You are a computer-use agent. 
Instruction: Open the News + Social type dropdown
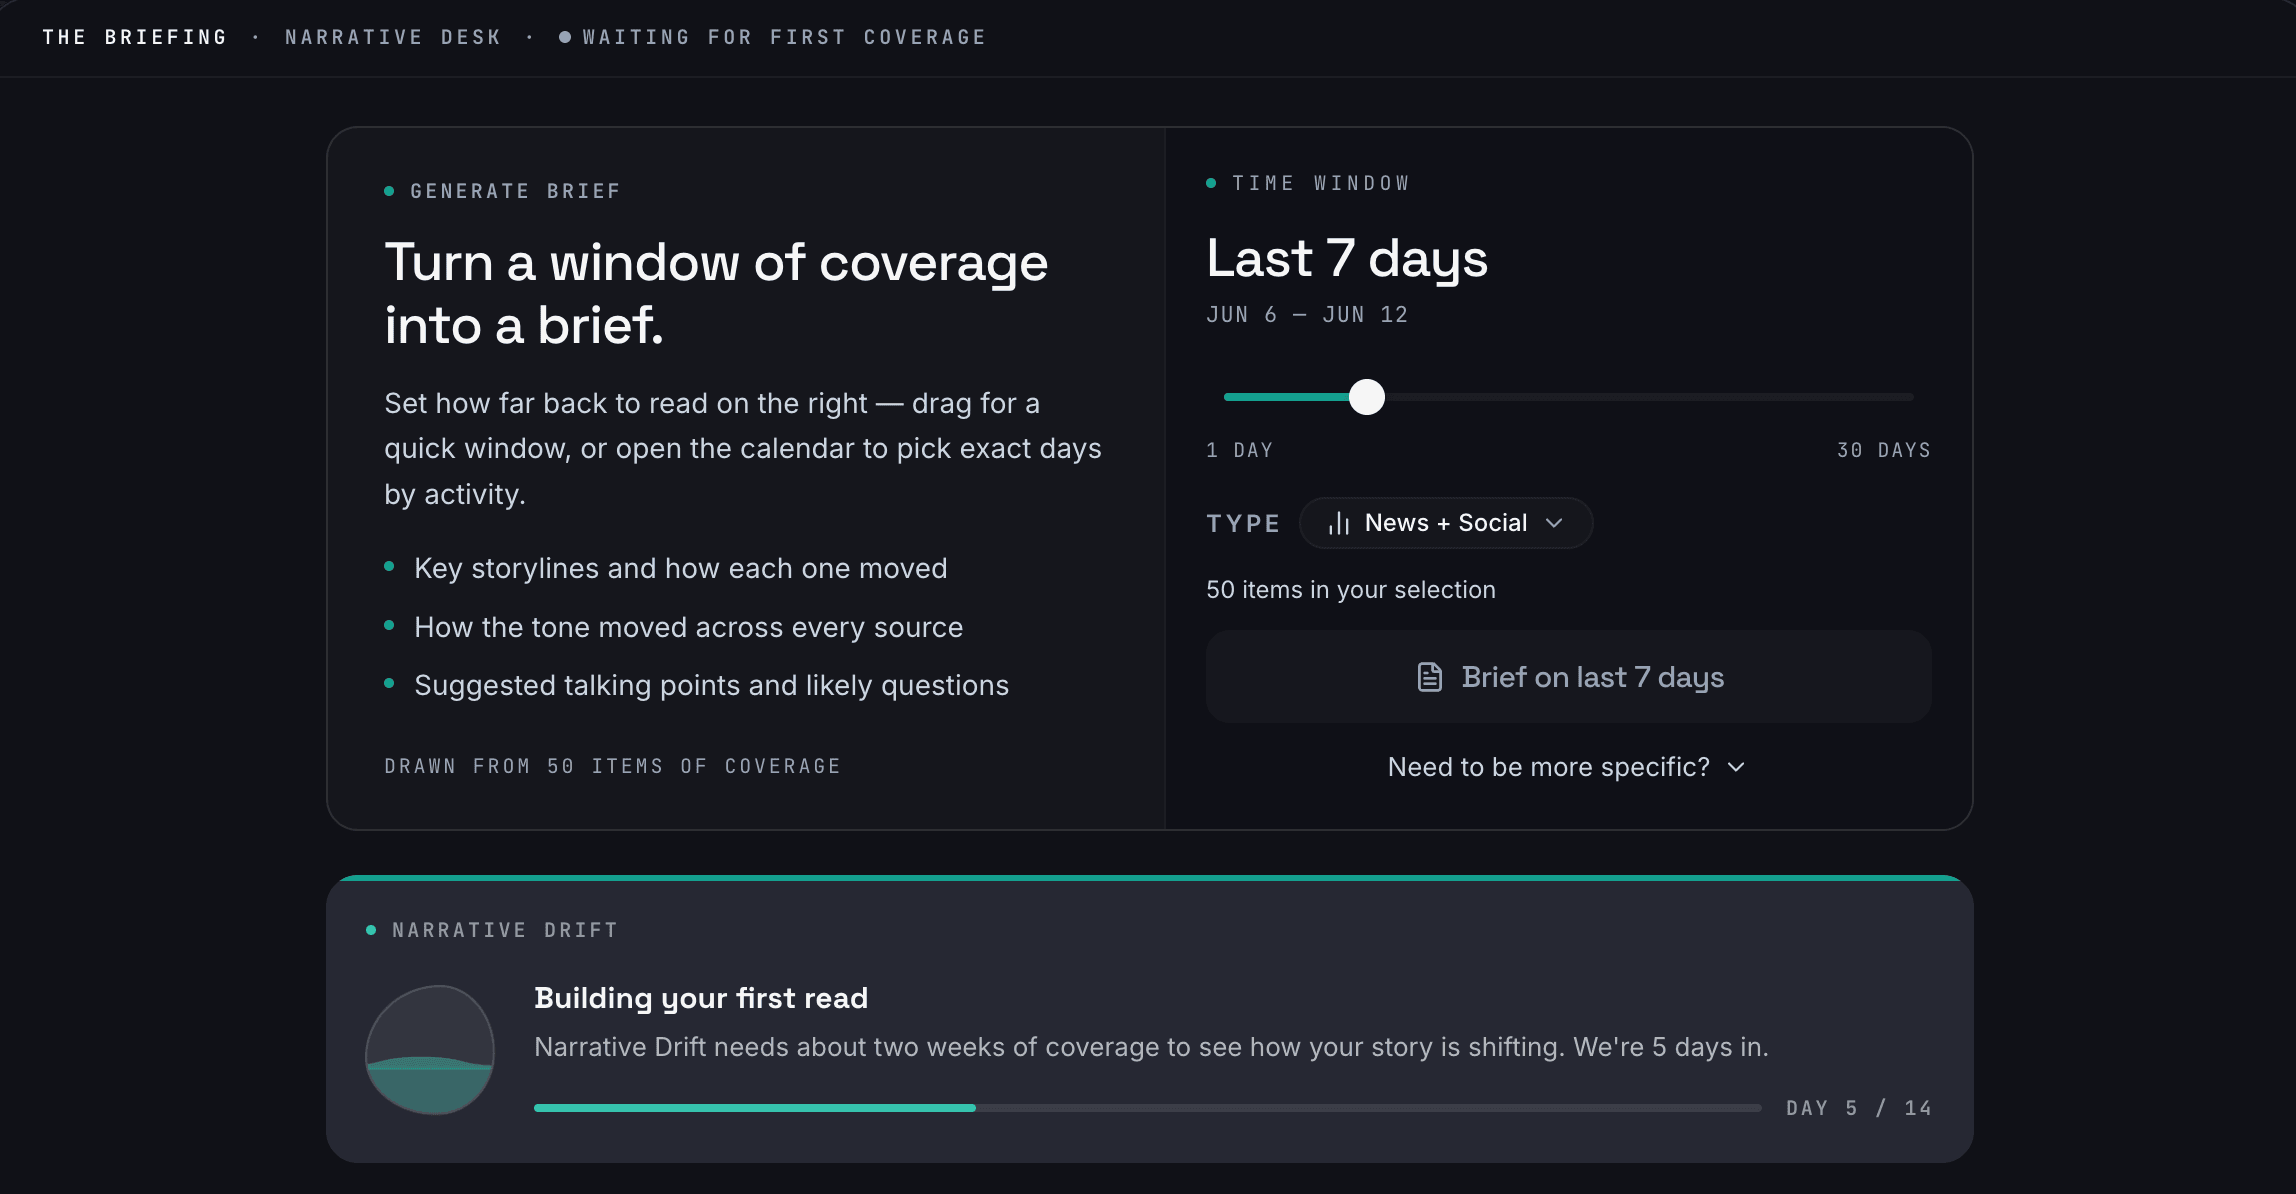click(x=1445, y=523)
